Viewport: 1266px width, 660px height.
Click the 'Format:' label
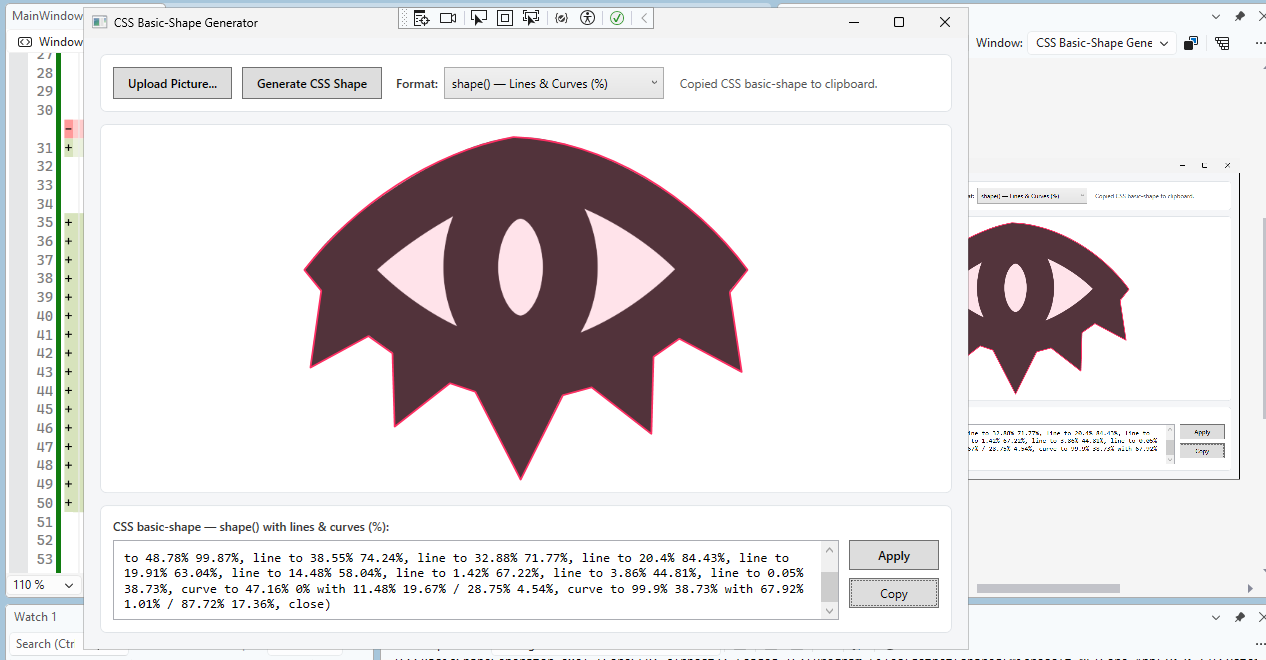(416, 84)
